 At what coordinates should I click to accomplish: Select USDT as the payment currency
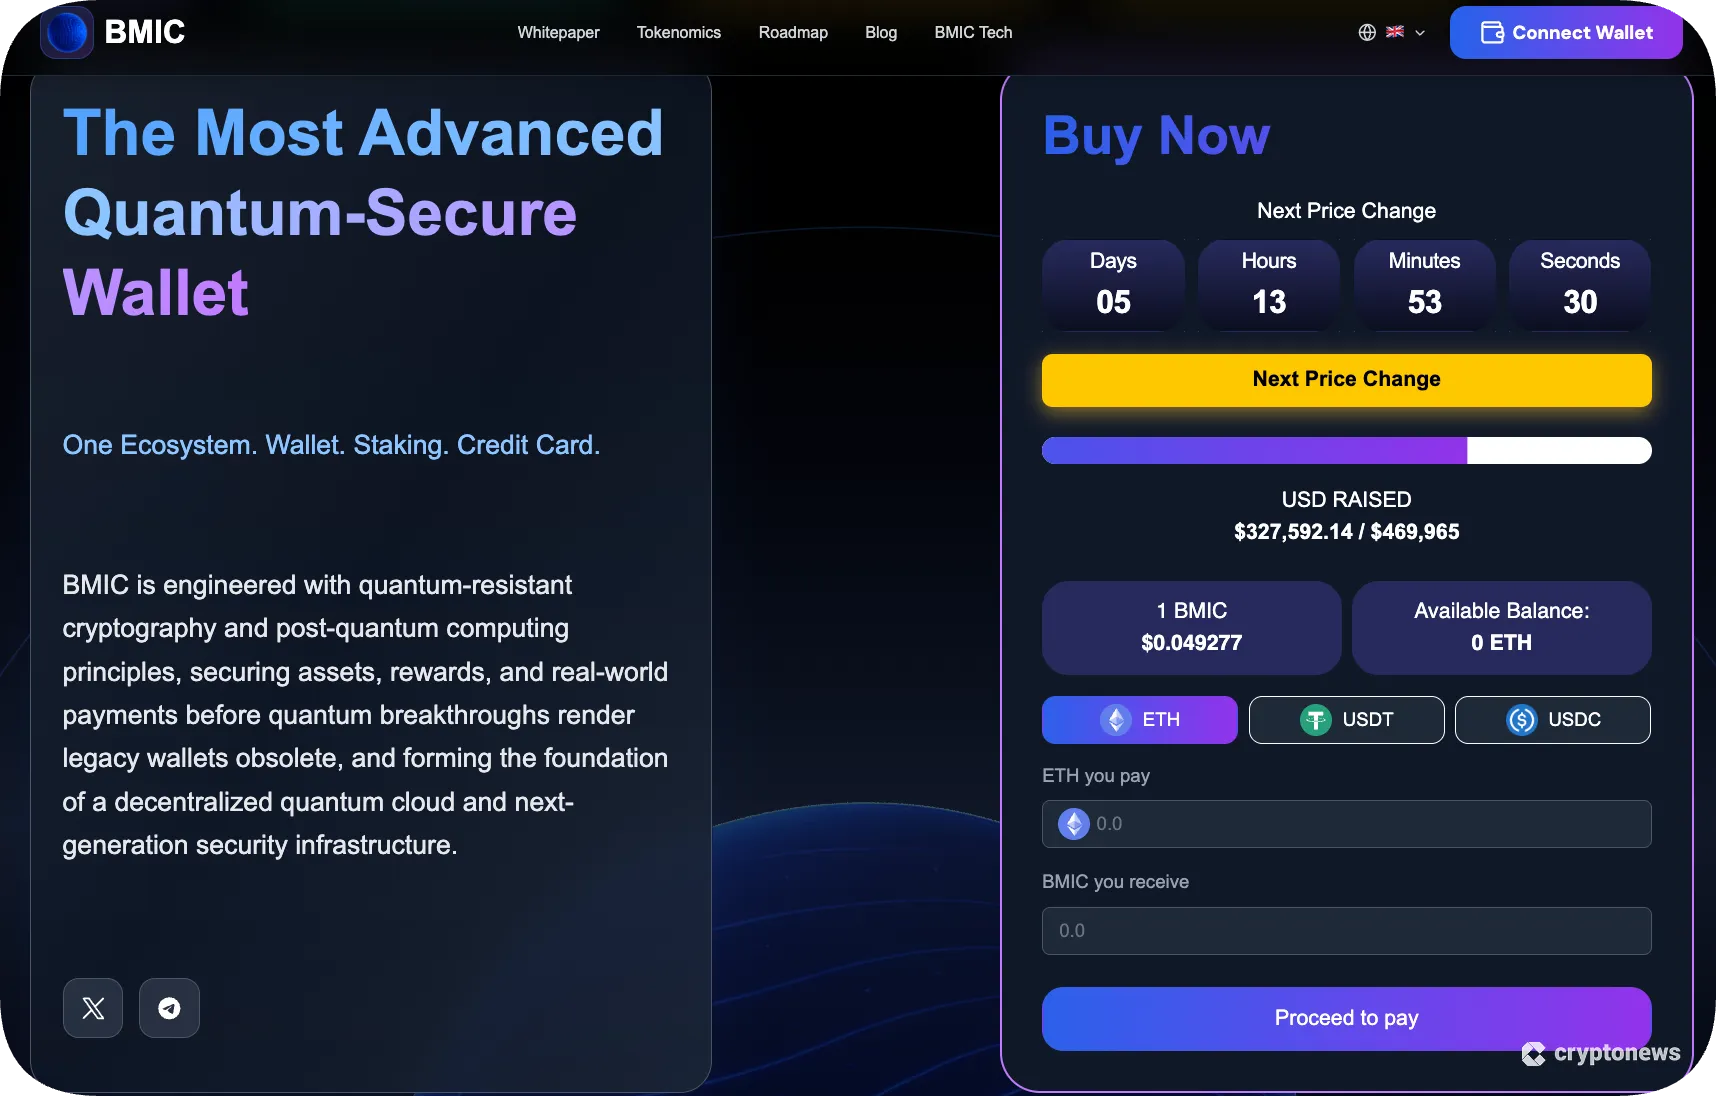[1345, 720]
